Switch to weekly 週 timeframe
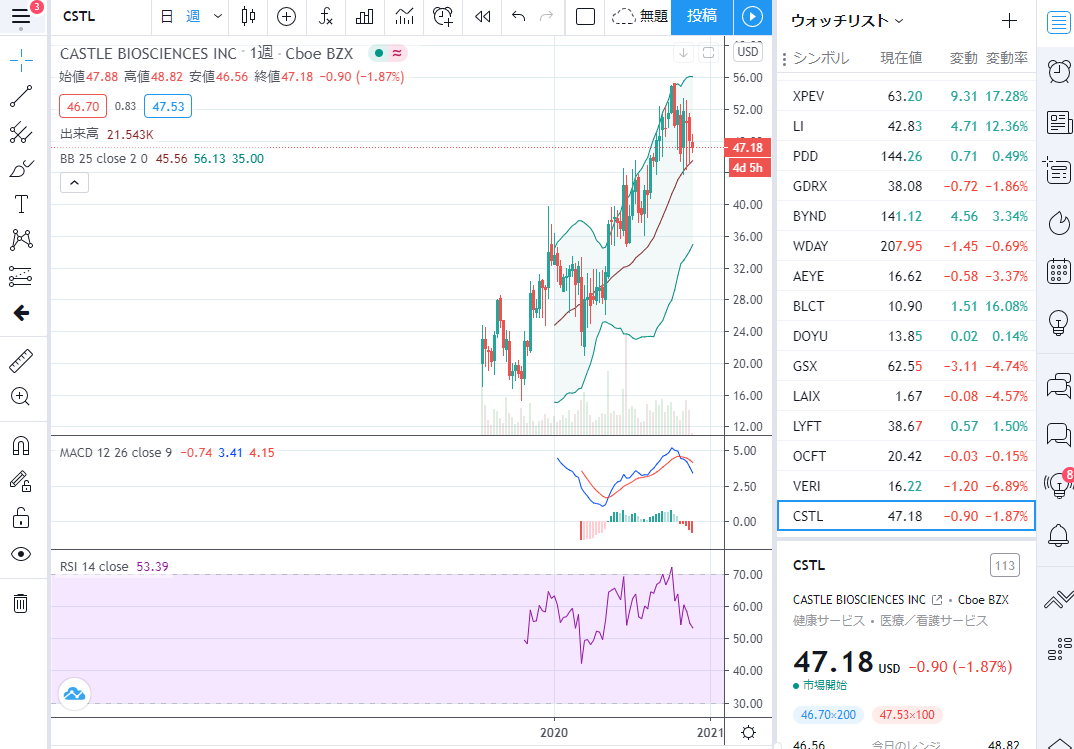Image resolution: width=1074 pixels, height=749 pixels. pos(193,16)
